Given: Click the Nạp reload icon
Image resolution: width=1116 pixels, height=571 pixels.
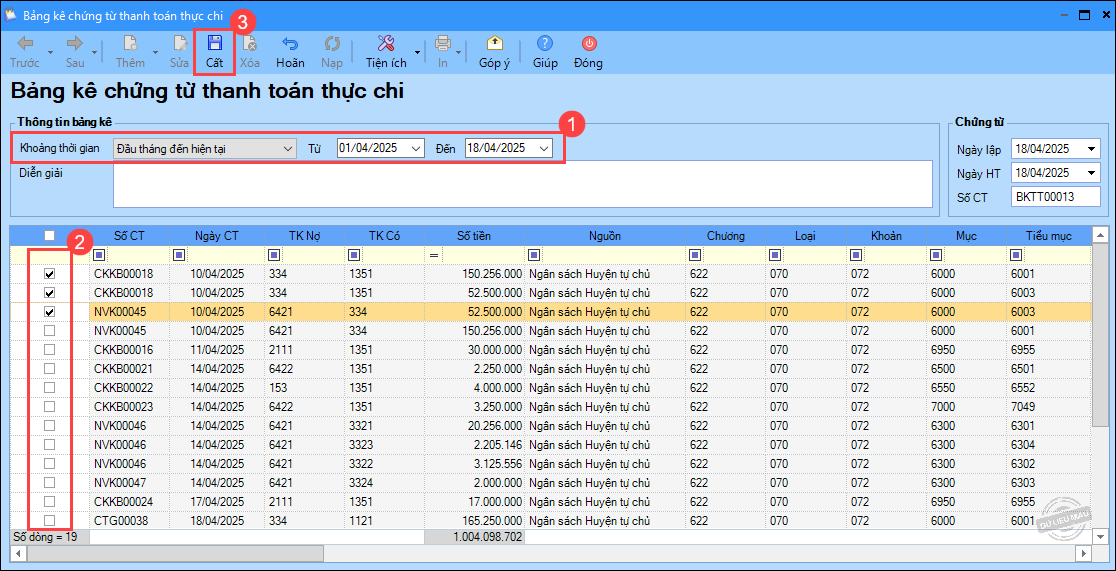Looking at the screenshot, I should pos(332,44).
